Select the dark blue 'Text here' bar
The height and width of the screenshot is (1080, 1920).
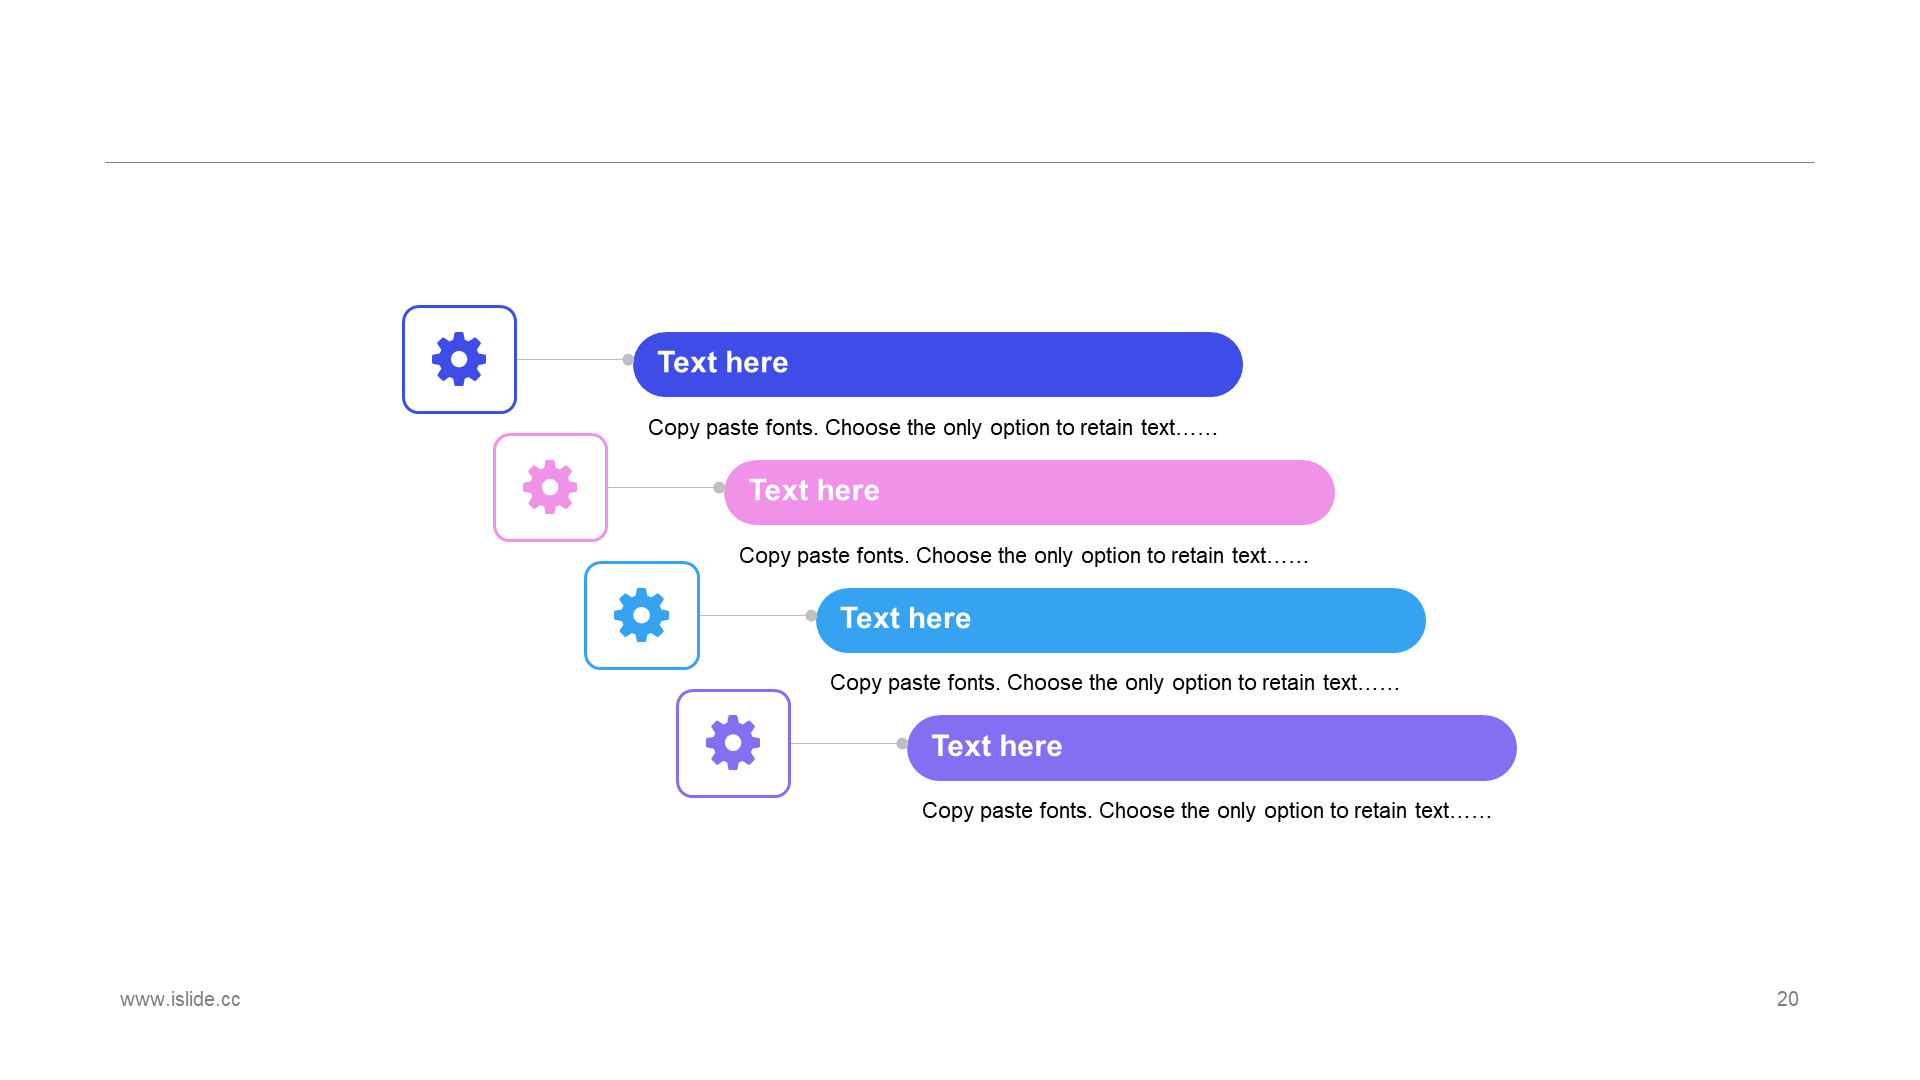tap(938, 364)
